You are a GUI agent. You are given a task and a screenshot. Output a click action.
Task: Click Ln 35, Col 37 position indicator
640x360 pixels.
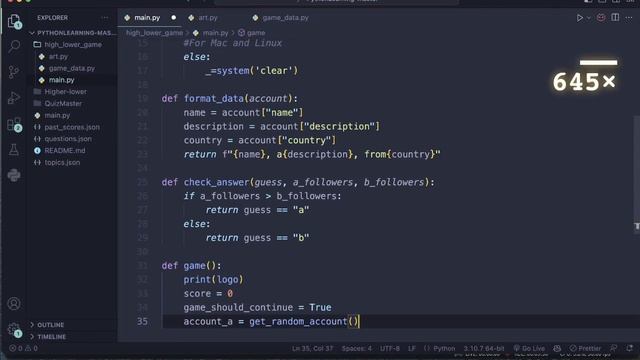click(x=312, y=348)
